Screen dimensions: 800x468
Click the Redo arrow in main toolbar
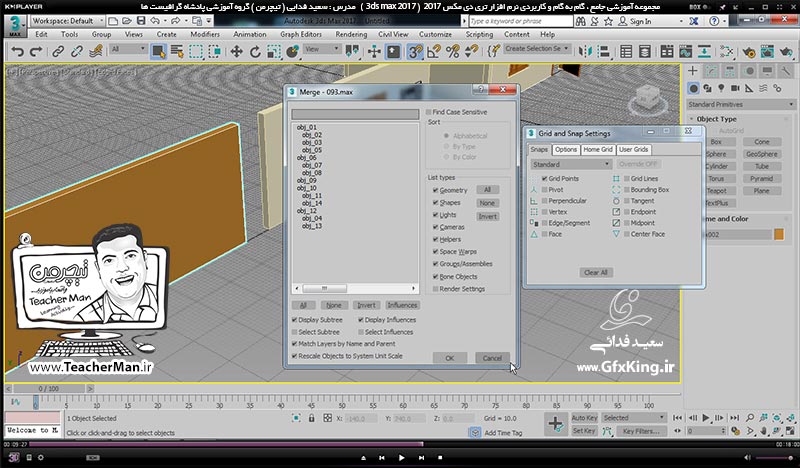(36, 52)
